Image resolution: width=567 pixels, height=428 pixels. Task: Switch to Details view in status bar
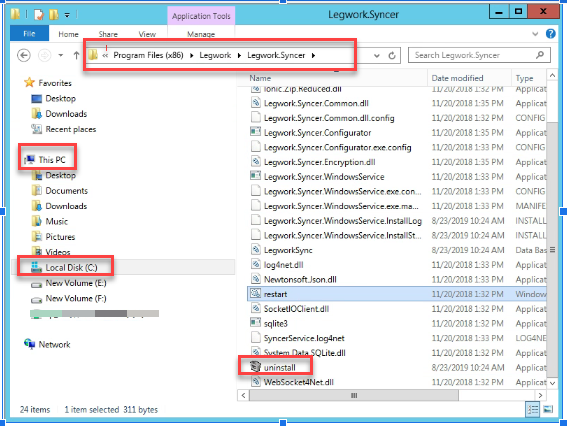pyautogui.click(x=533, y=410)
